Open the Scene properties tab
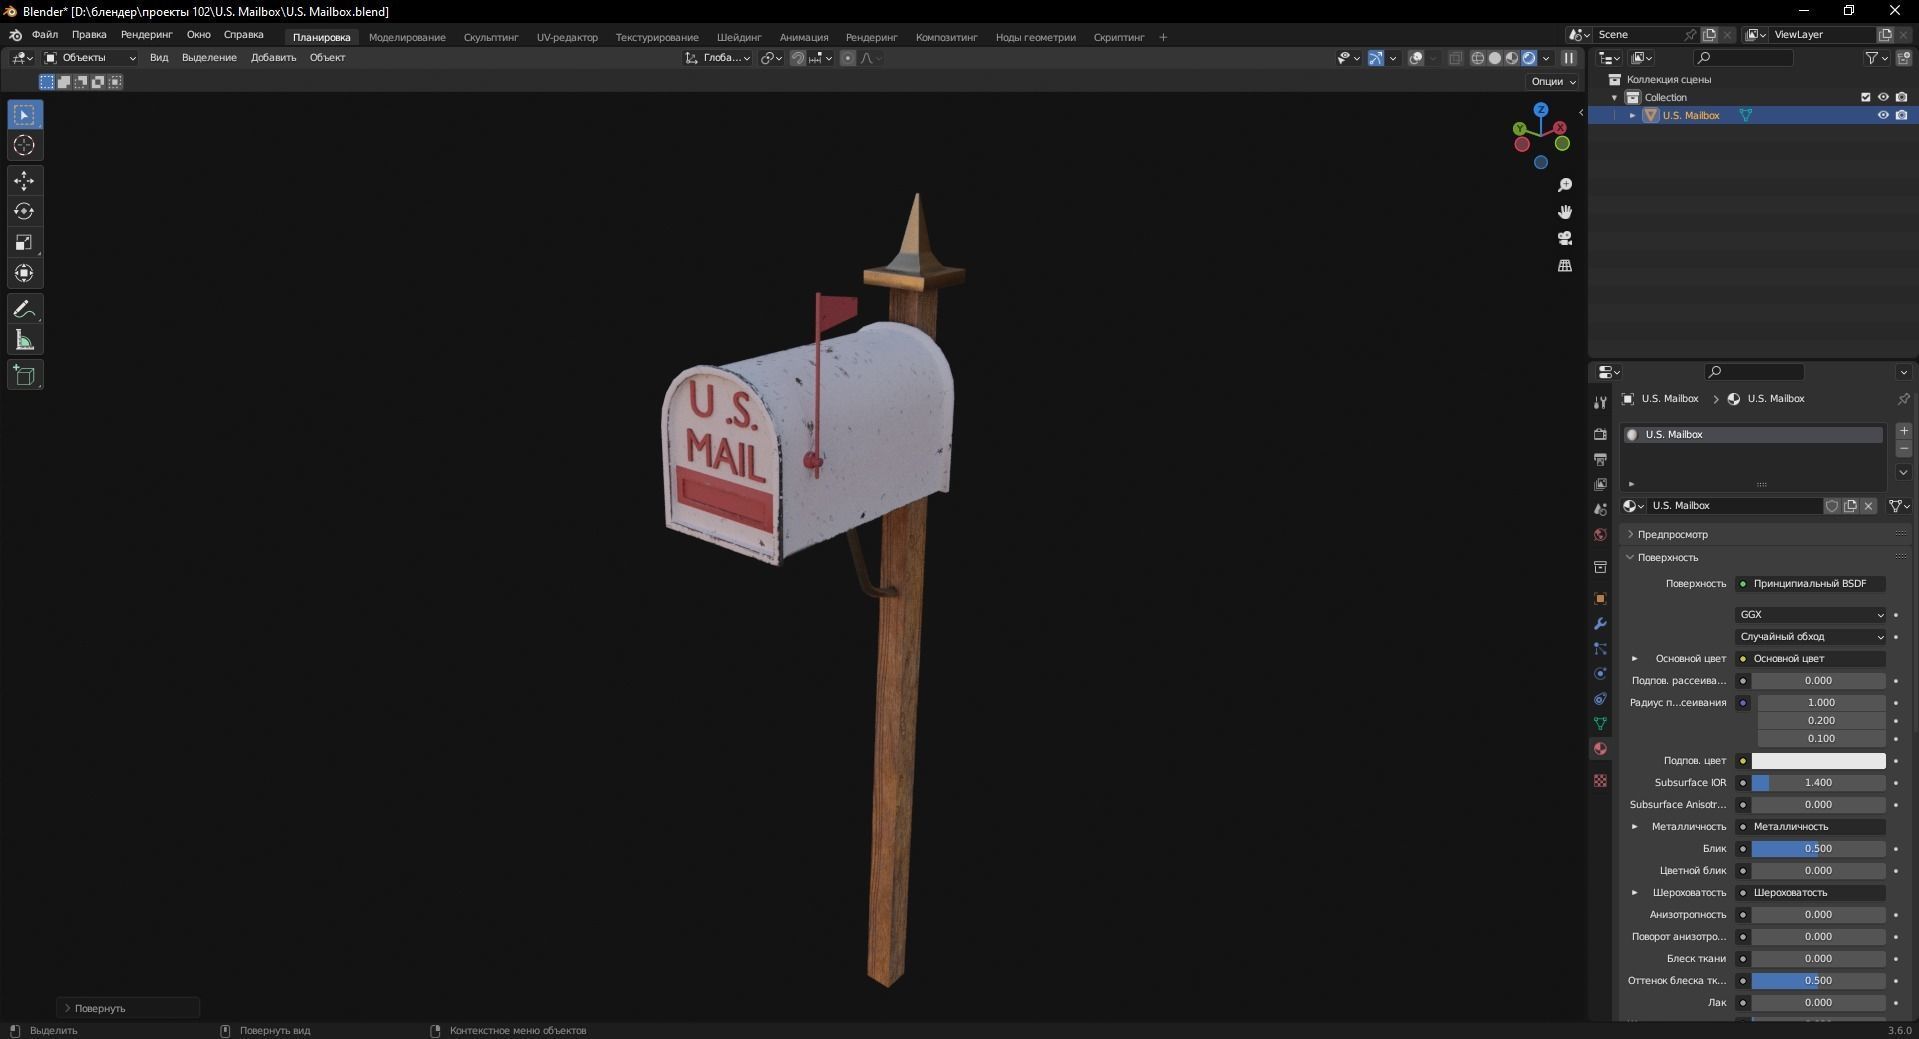The image size is (1919, 1039). click(1600, 510)
